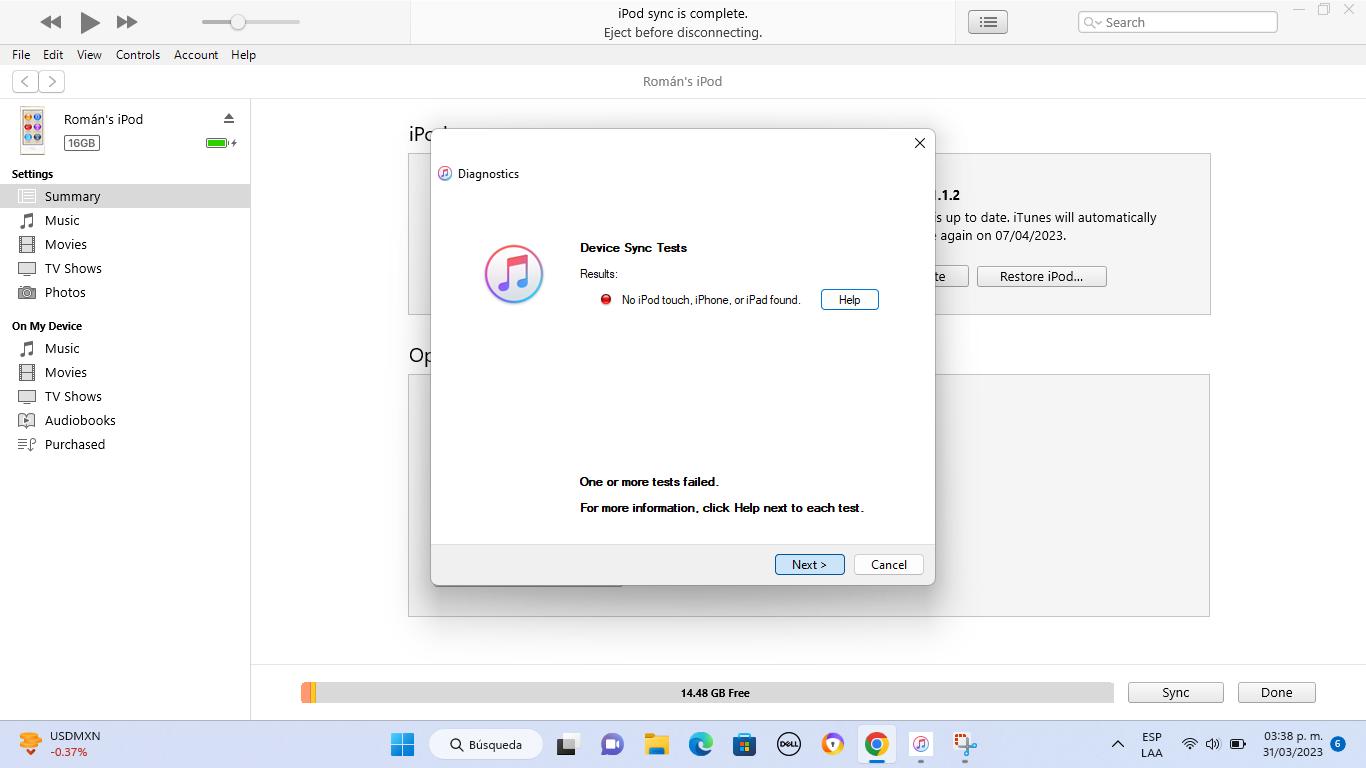Click the speaker volume tray icon
Screen dimensions: 1366x768
tap(1213, 744)
